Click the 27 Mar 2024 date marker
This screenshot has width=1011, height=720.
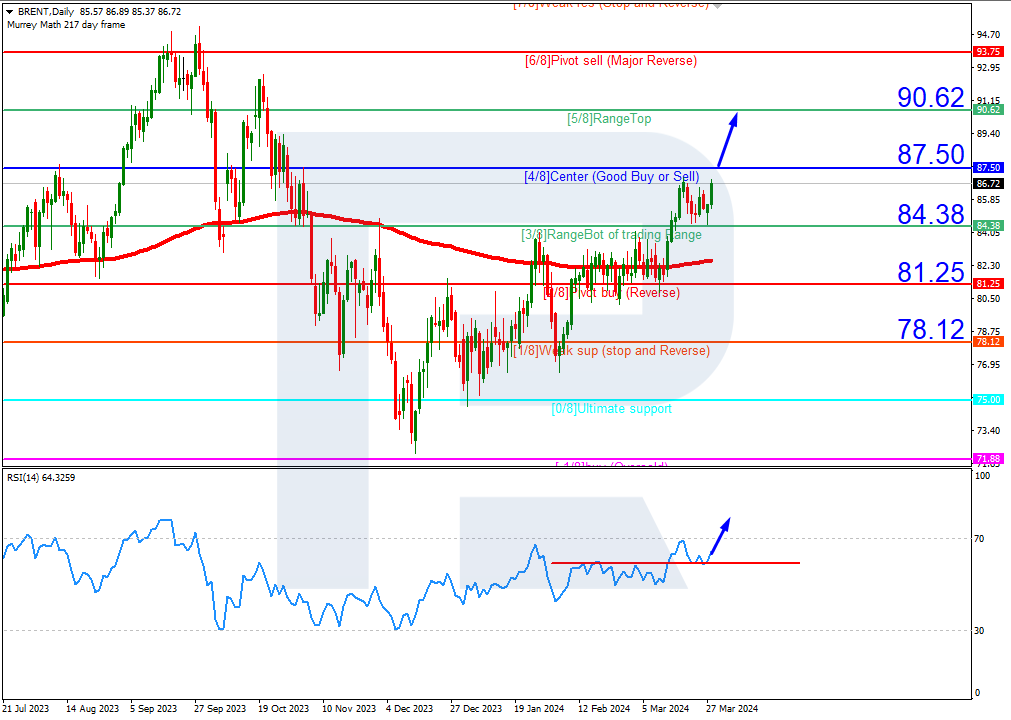click(x=732, y=708)
